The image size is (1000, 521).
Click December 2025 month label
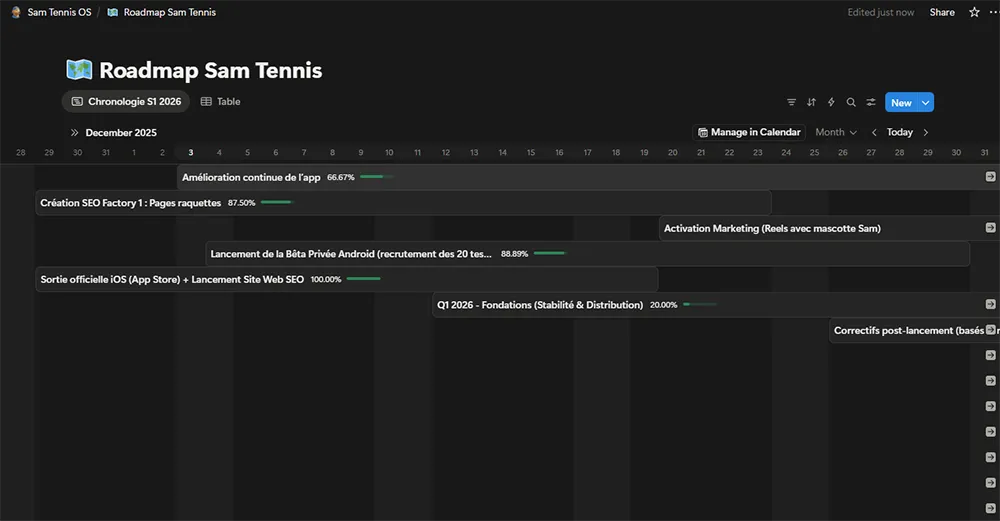click(x=121, y=133)
